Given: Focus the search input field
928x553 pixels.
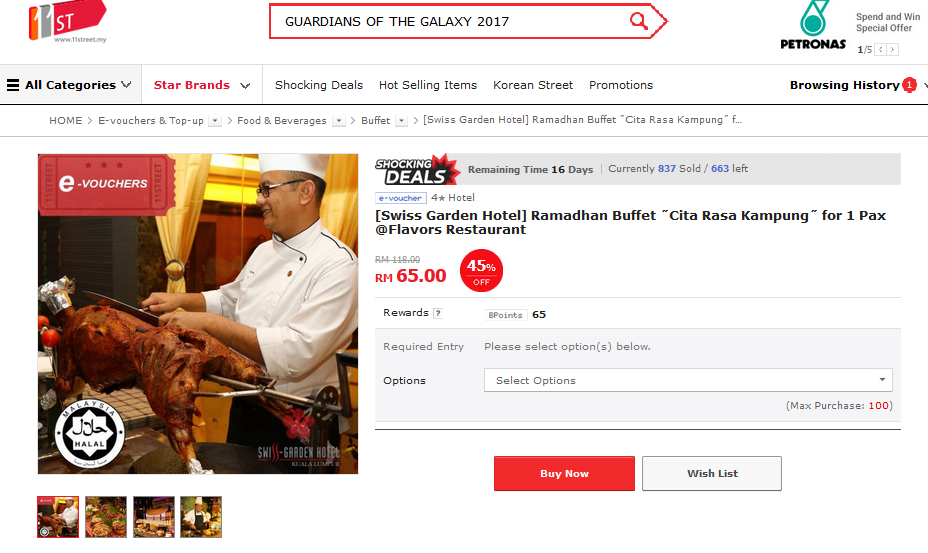Looking at the screenshot, I should [450, 21].
